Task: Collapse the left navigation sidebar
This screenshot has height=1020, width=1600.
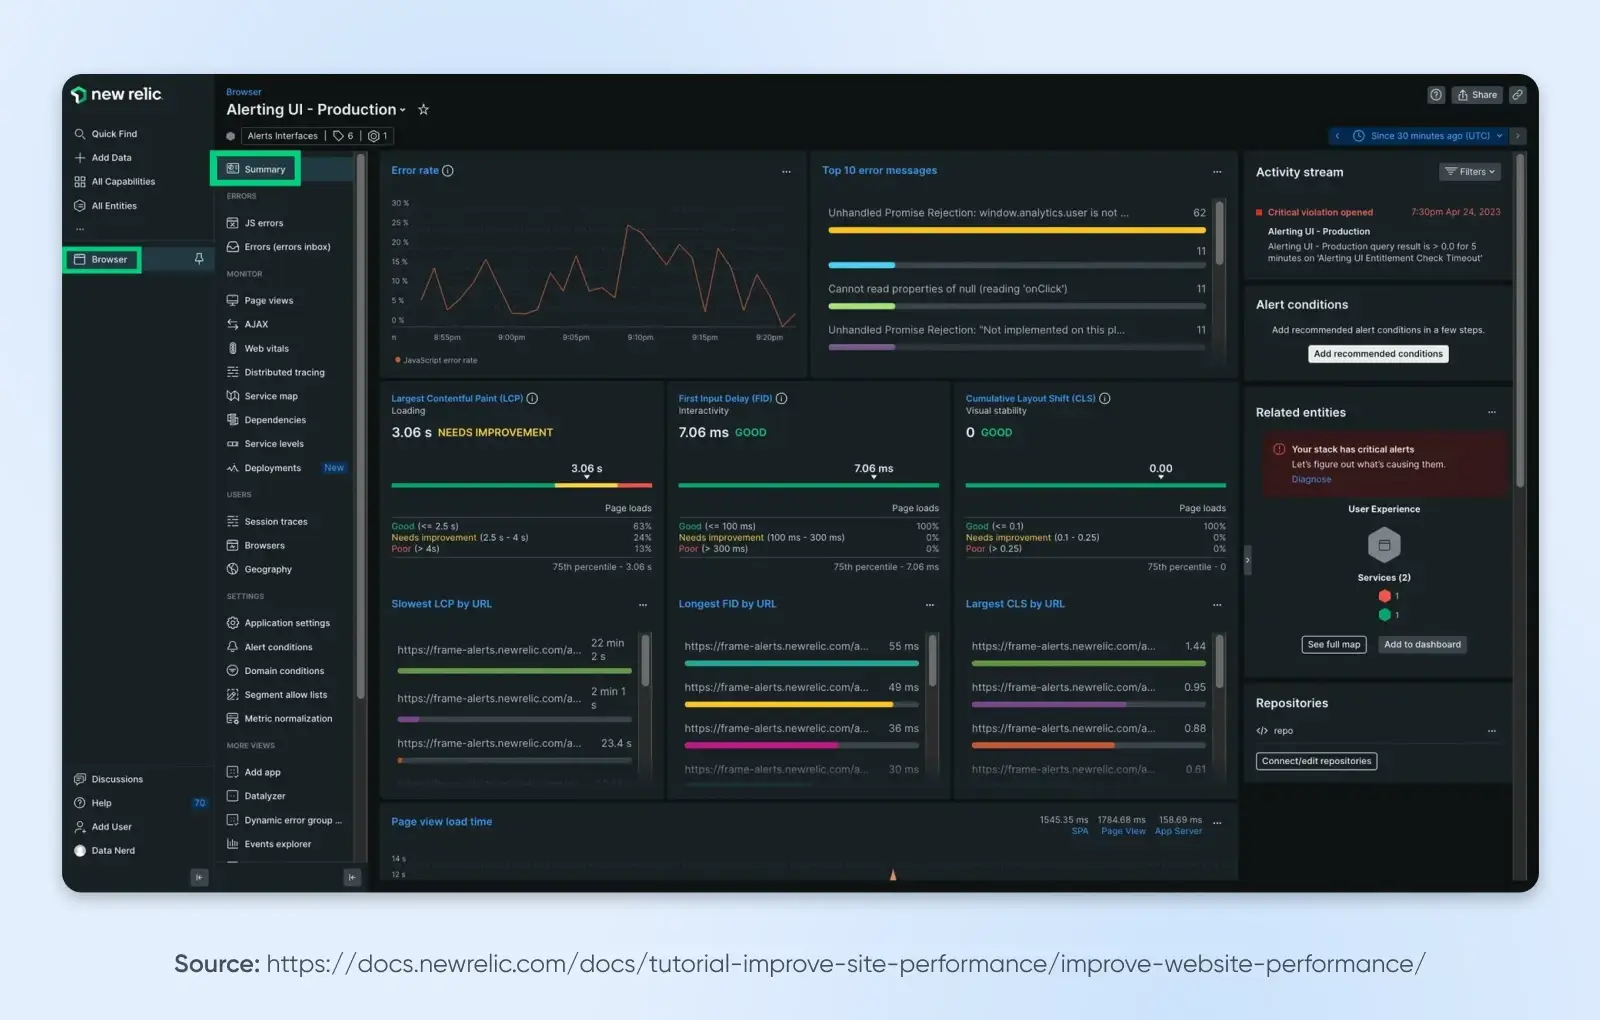Action: point(199,877)
